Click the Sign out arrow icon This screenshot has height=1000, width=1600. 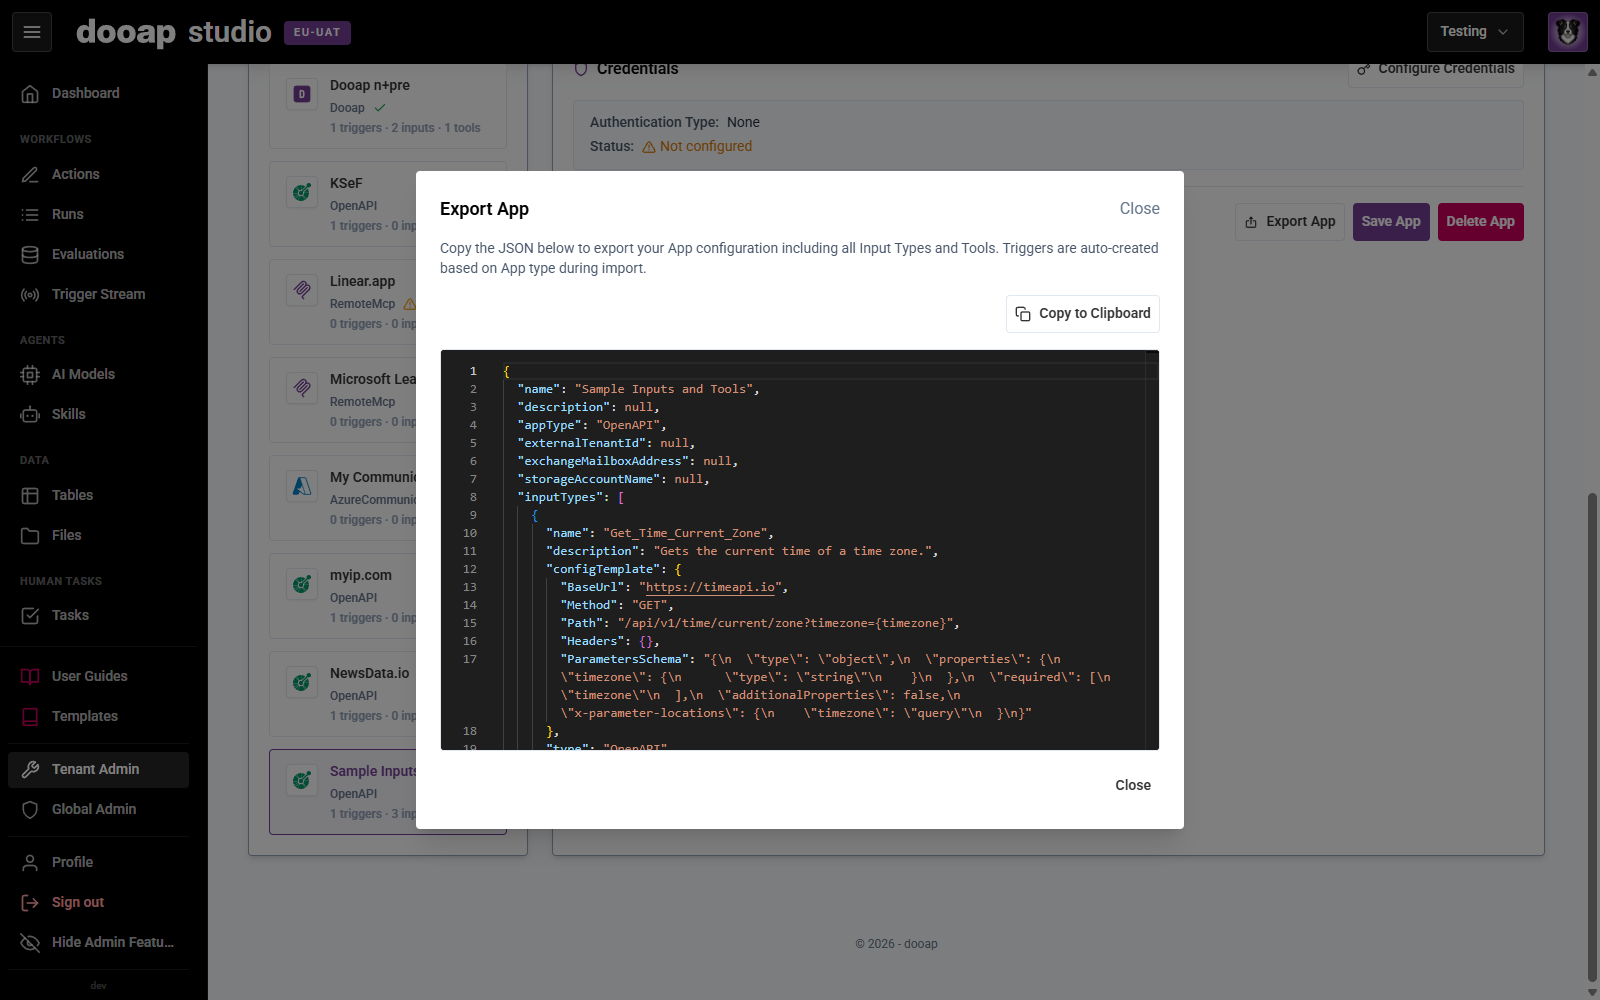click(x=30, y=902)
